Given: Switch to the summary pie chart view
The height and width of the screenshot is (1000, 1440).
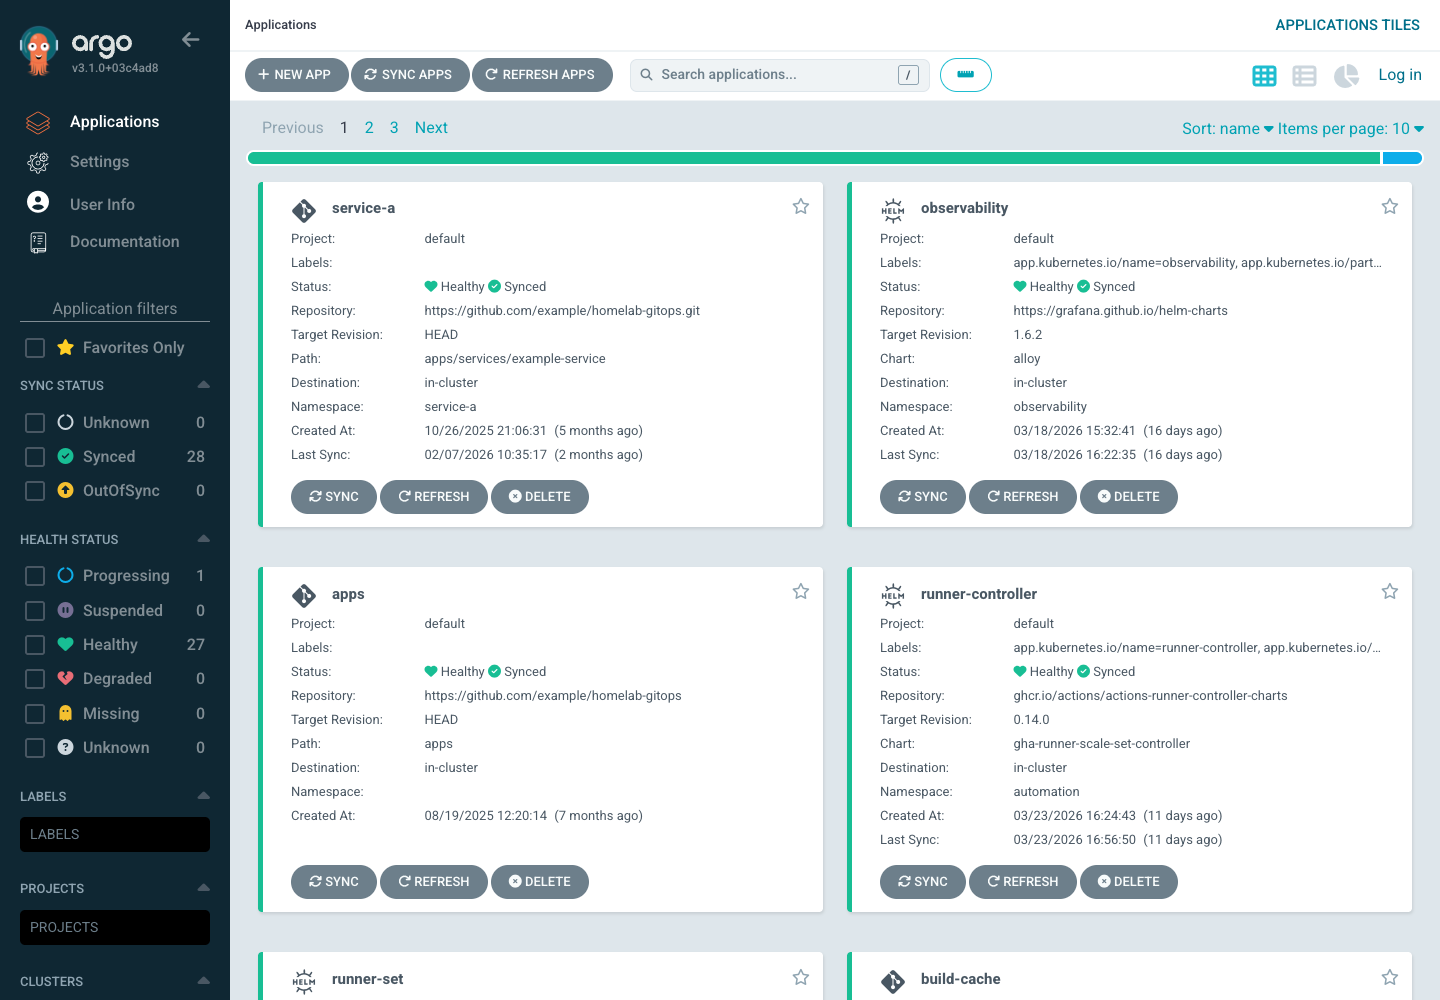Looking at the screenshot, I should (x=1346, y=76).
